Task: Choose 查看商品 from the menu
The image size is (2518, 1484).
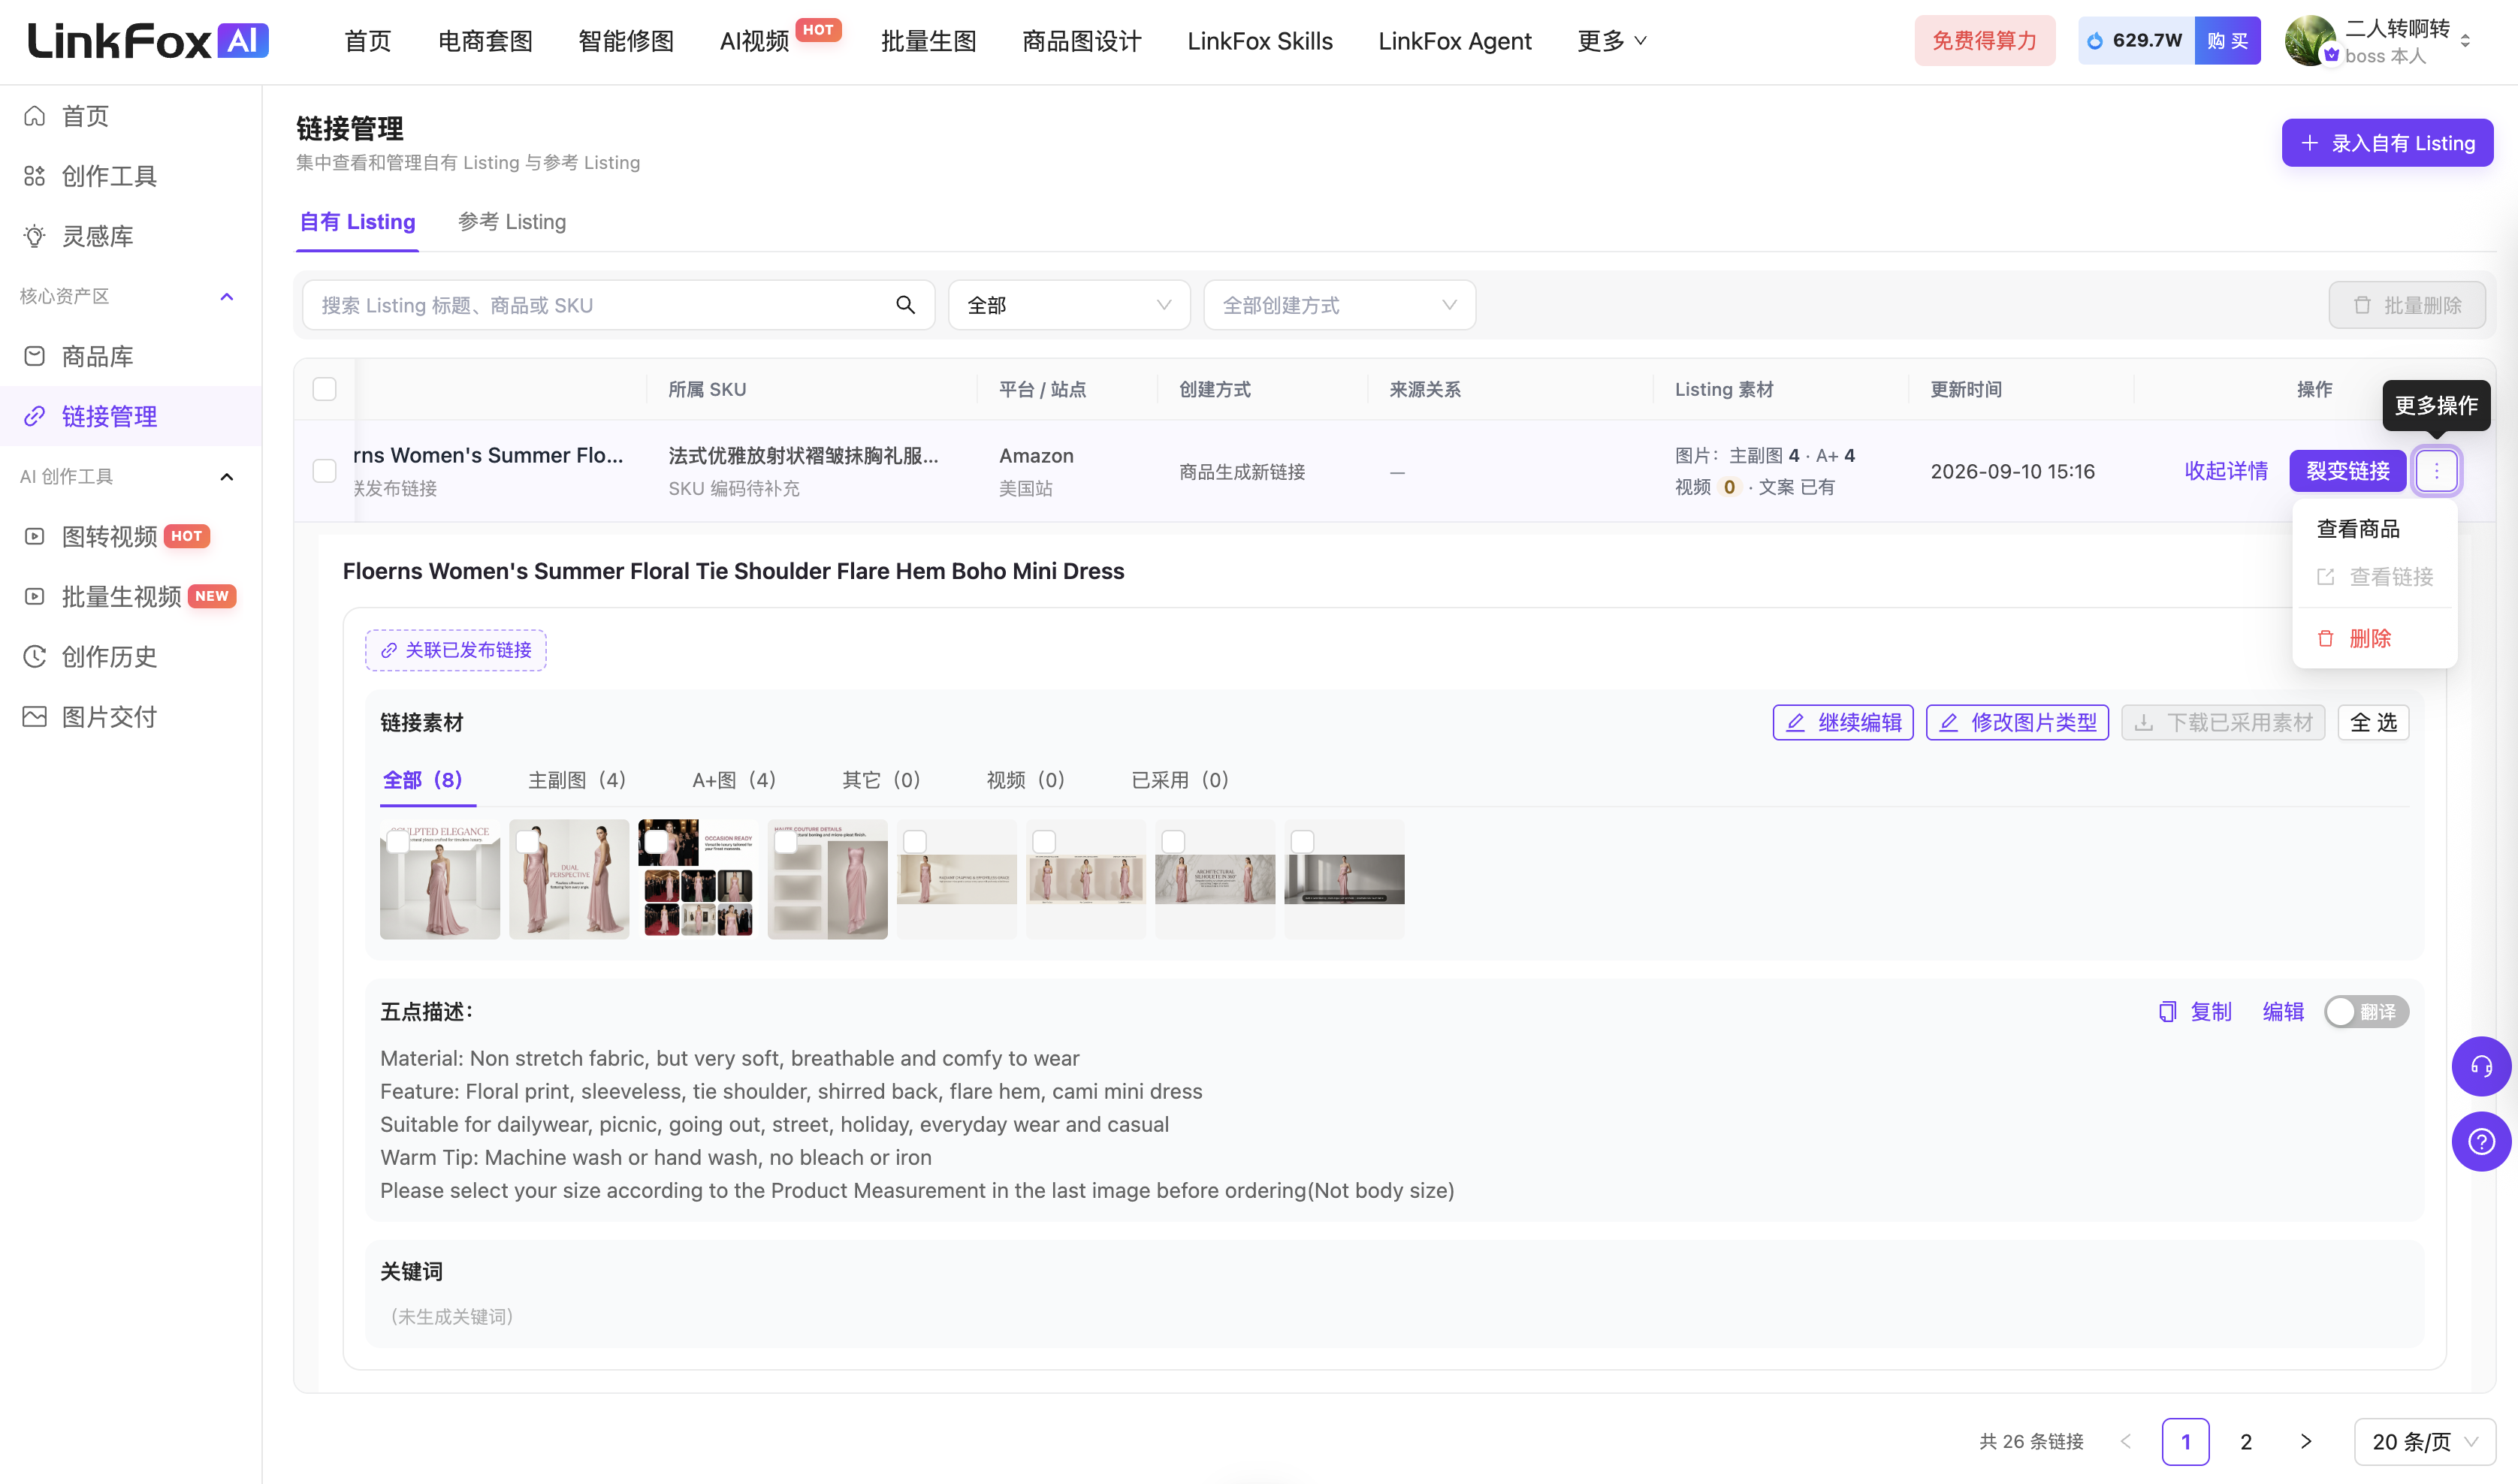Action: [x=2358, y=528]
